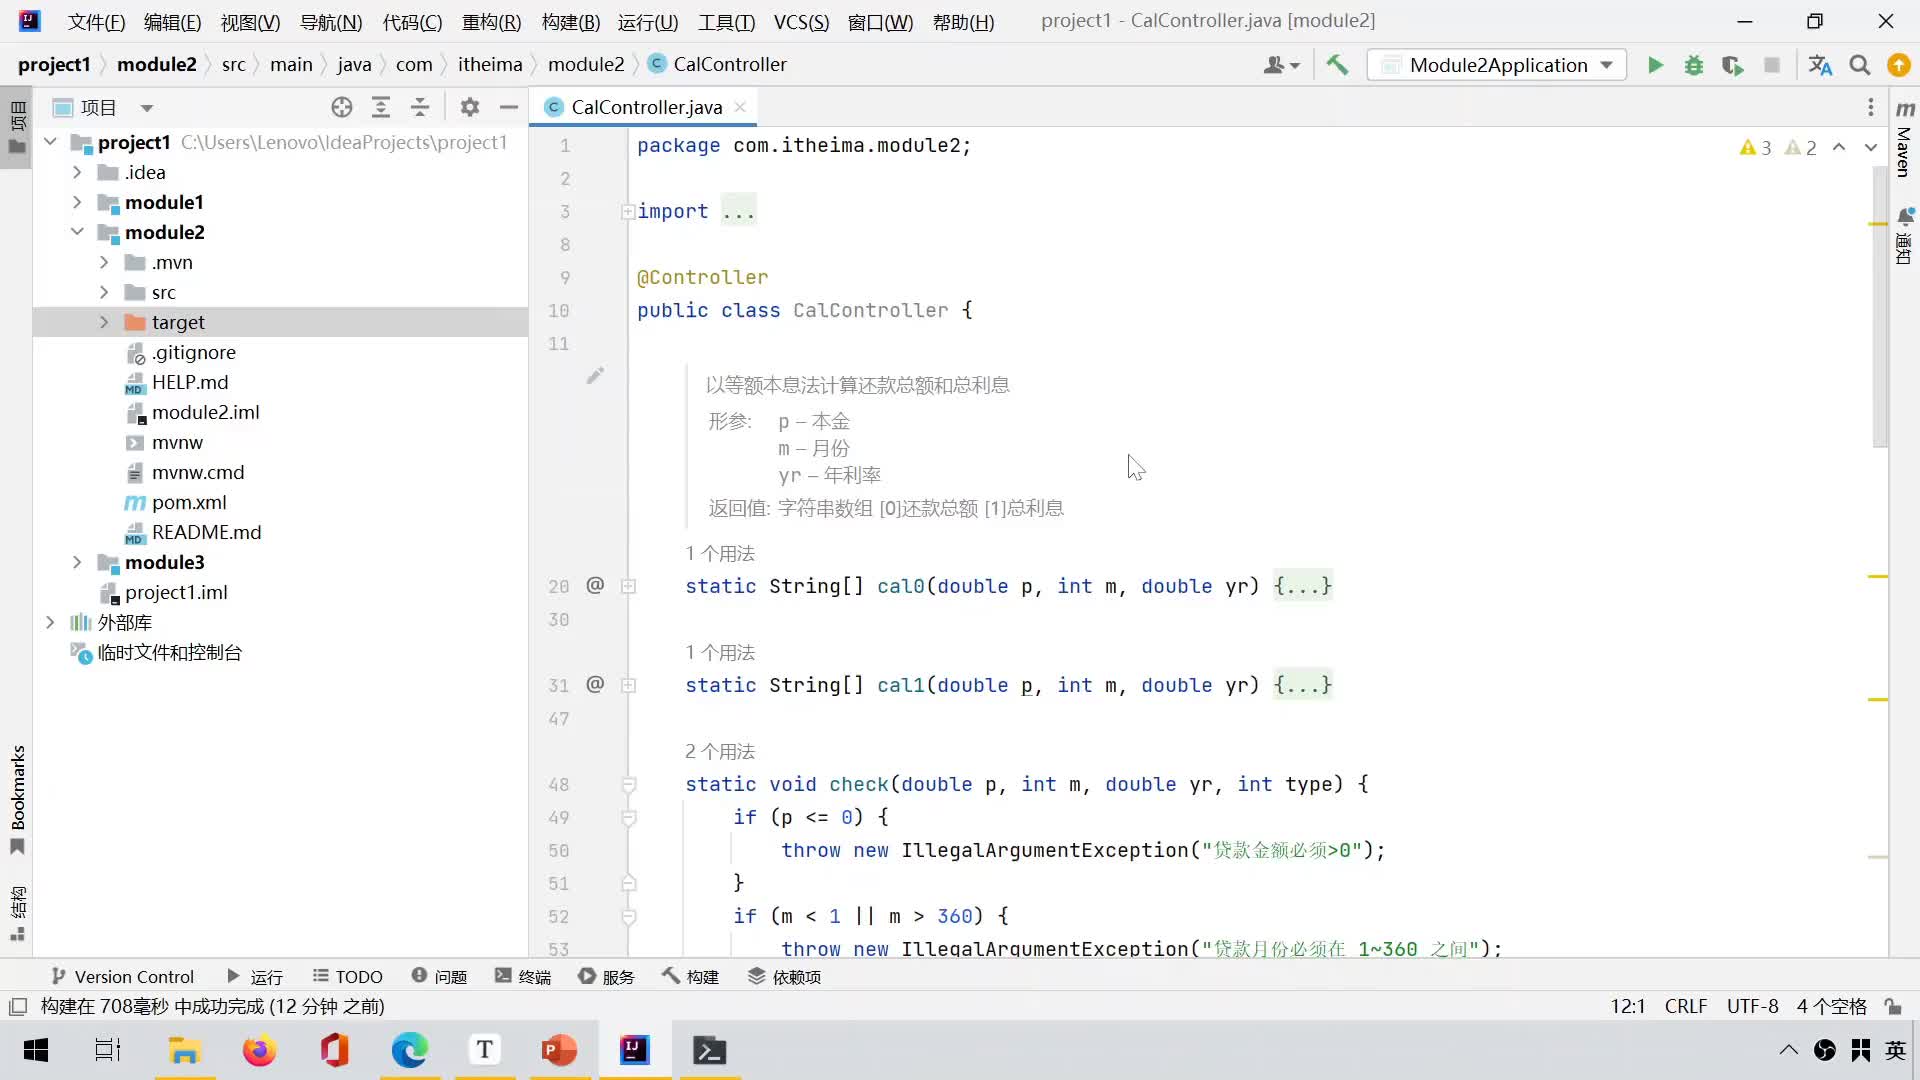Open the 重构(R) menu
Image resolution: width=1920 pixels, height=1080 pixels.
[491, 21]
